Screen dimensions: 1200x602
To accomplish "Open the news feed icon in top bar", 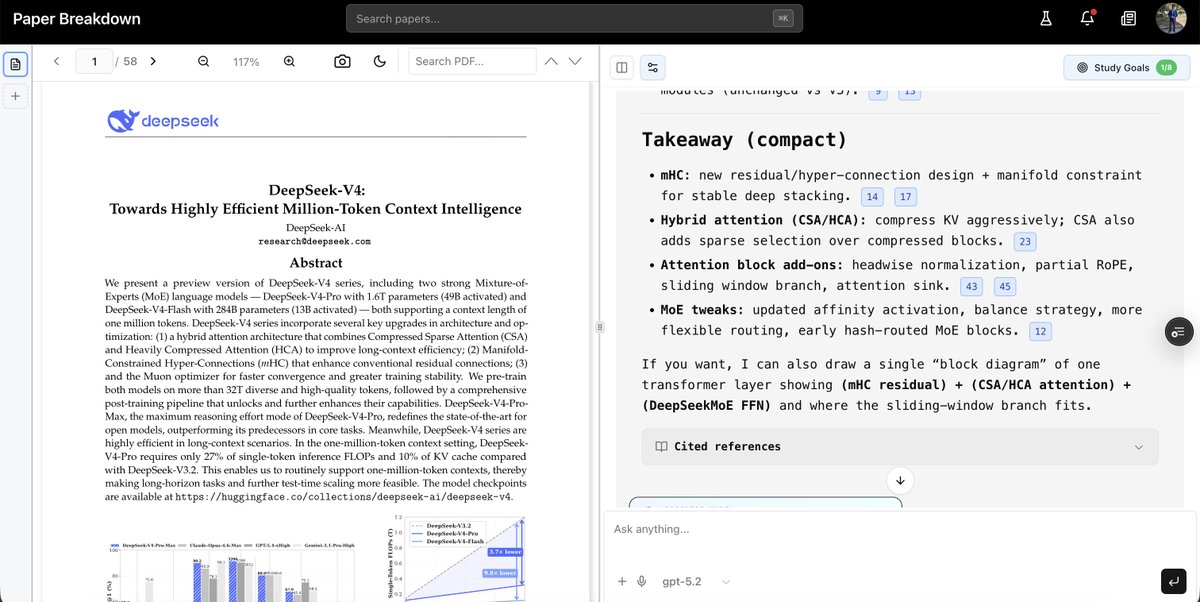I will click(x=1128, y=18).
